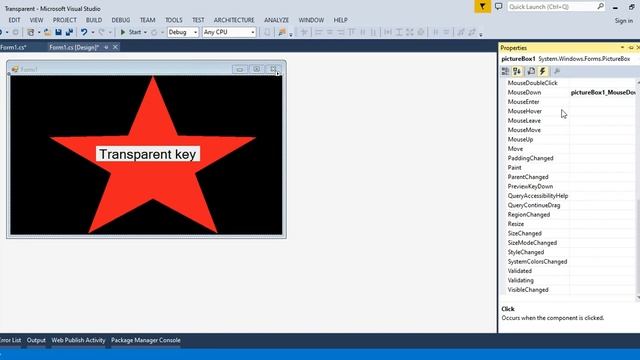The image size is (640, 360).
Task: Open the EDIT menu
Action: point(14,20)
